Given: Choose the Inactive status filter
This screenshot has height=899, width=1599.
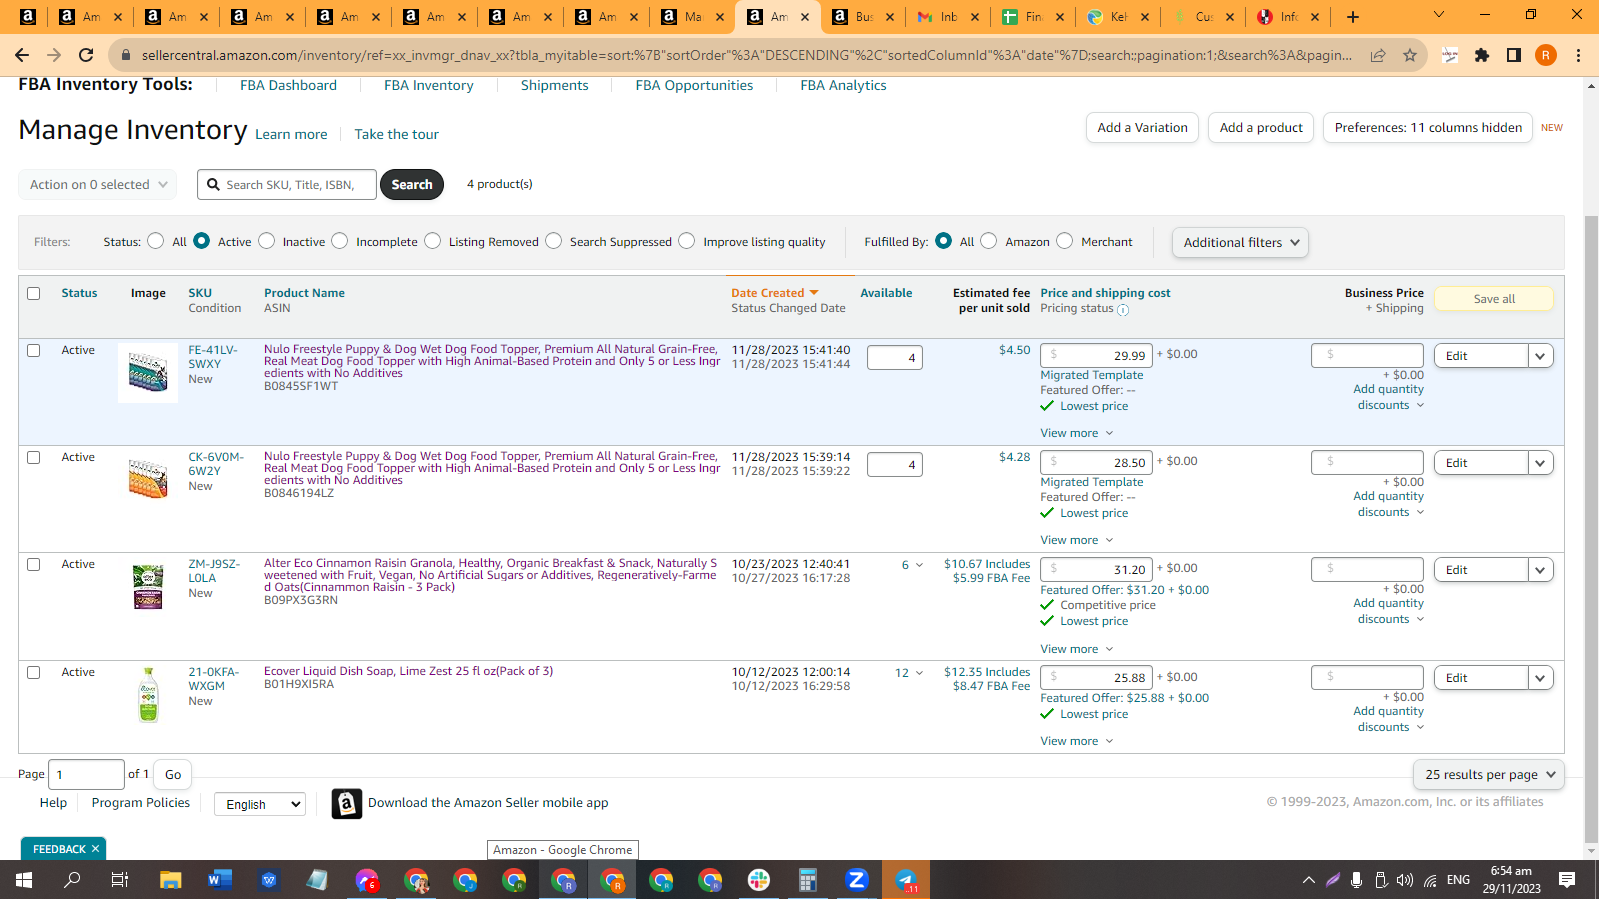Looking at the screenshot, I should tap(266, 241).
